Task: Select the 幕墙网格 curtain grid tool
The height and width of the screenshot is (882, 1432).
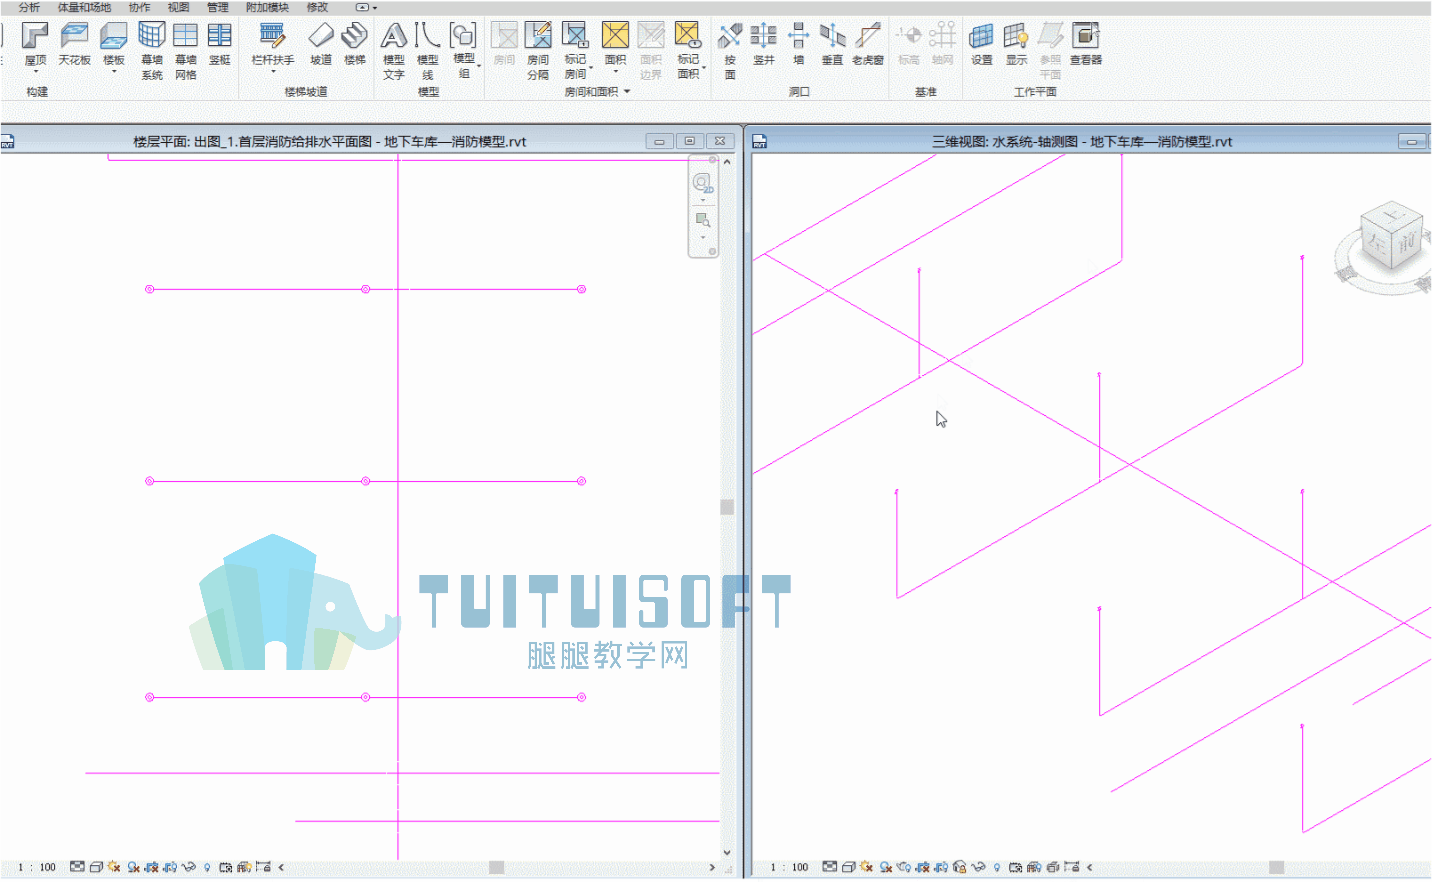Action: point(186,51)
